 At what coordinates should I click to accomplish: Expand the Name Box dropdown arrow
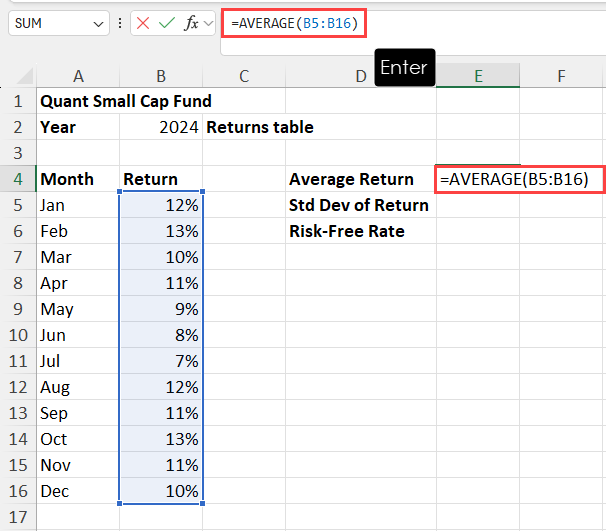point(98,24)
